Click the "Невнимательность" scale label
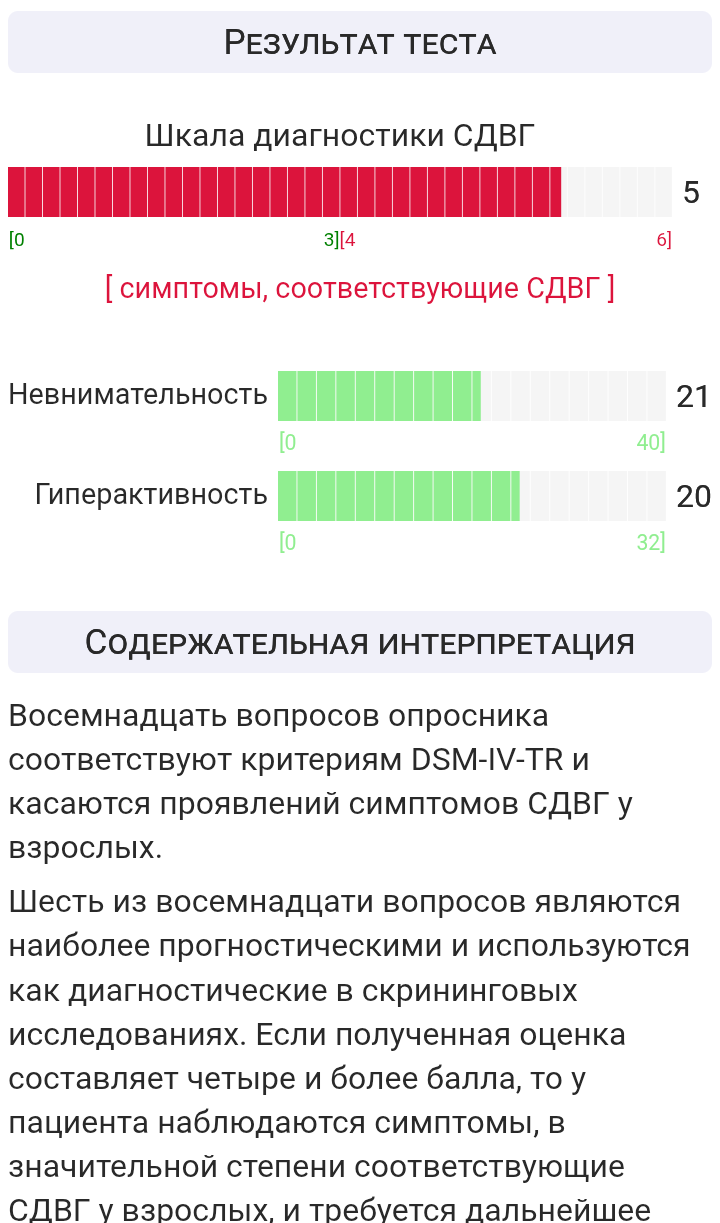720x1223 pixels. [x=138, y=395]
